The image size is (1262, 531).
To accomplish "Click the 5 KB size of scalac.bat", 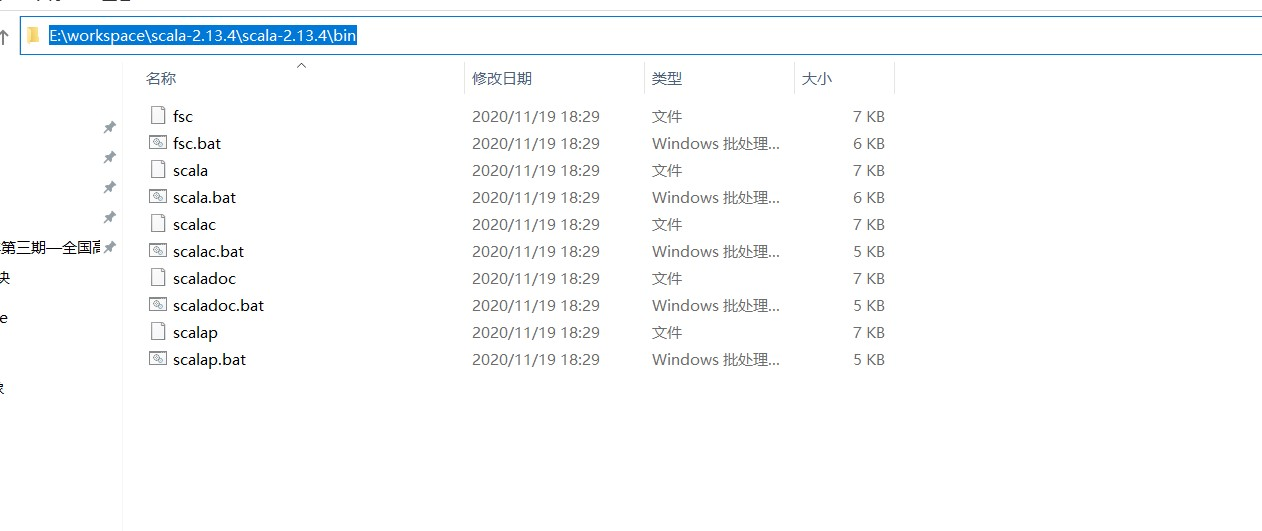I will pos(869,251).
